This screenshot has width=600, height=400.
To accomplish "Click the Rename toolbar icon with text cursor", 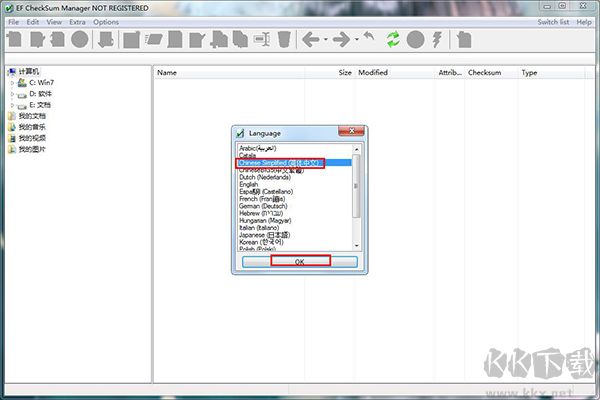I will [x=262, y=39].
